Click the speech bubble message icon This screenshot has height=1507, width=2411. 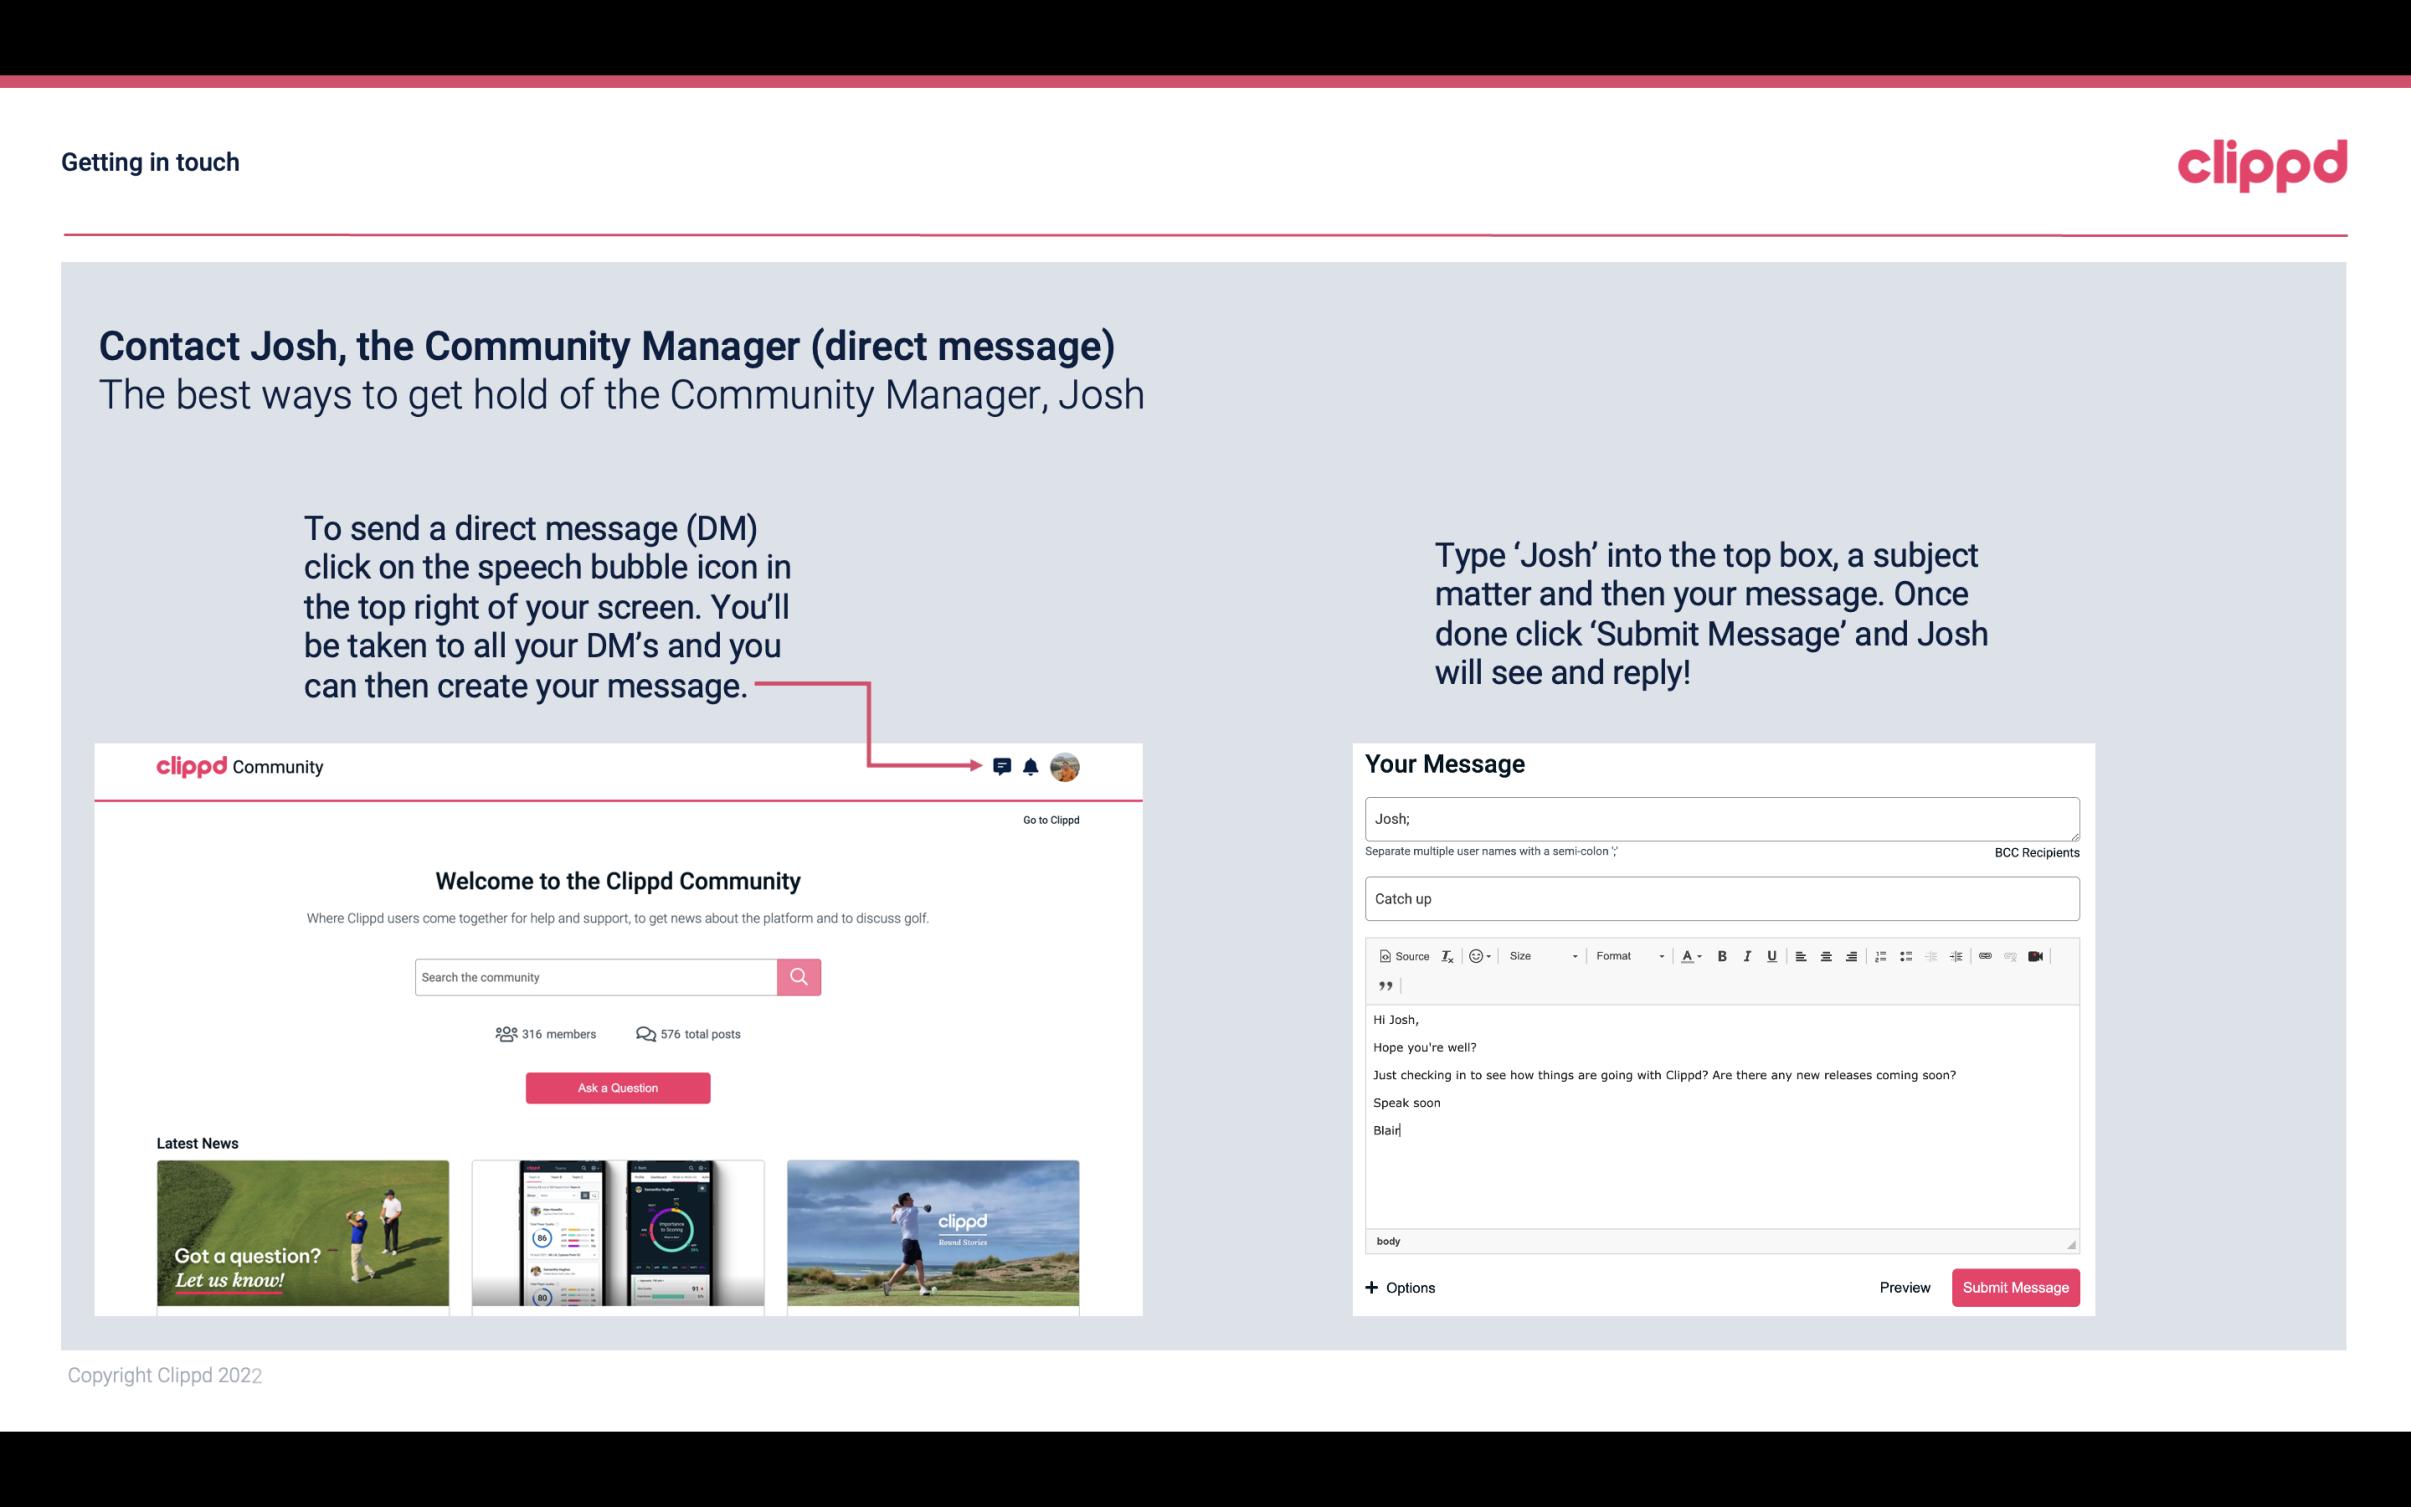(x=1005, y=766)
